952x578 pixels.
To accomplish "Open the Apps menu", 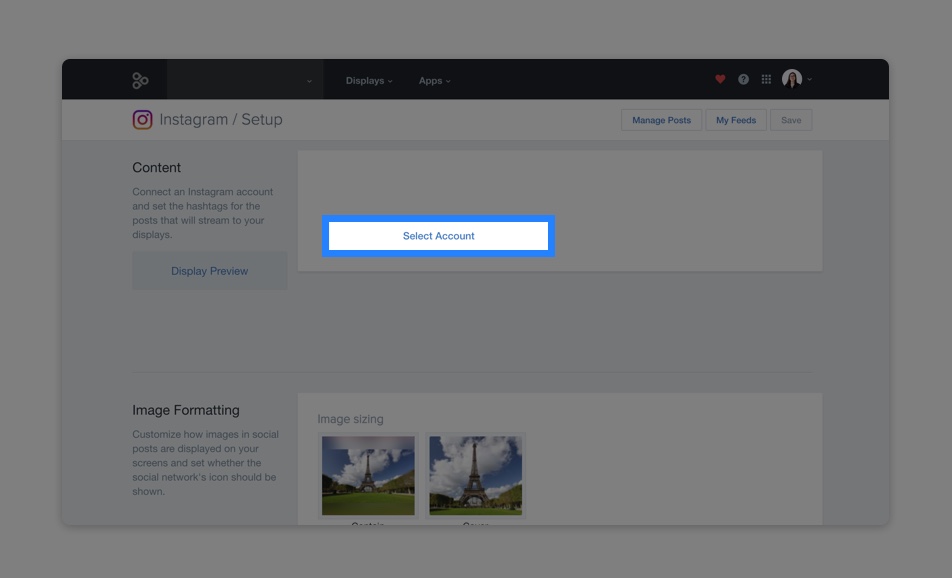I will pyautogui.click(x=435, y=81).
